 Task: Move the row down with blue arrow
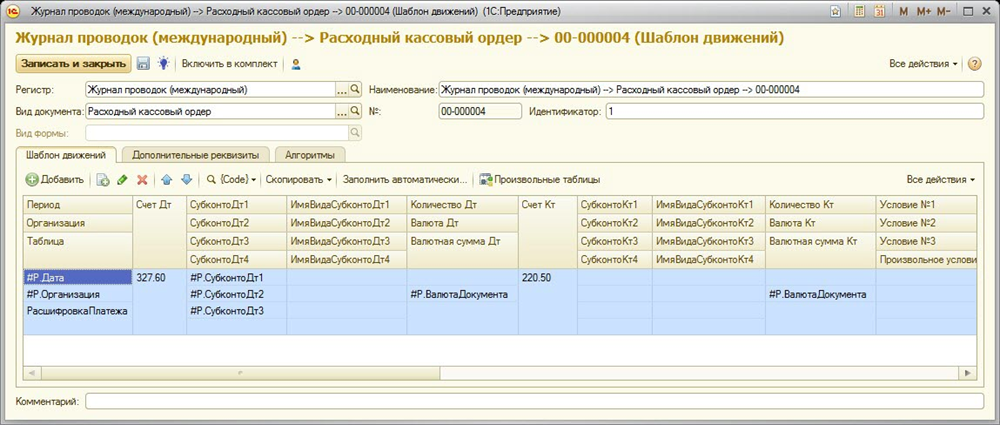186,180
